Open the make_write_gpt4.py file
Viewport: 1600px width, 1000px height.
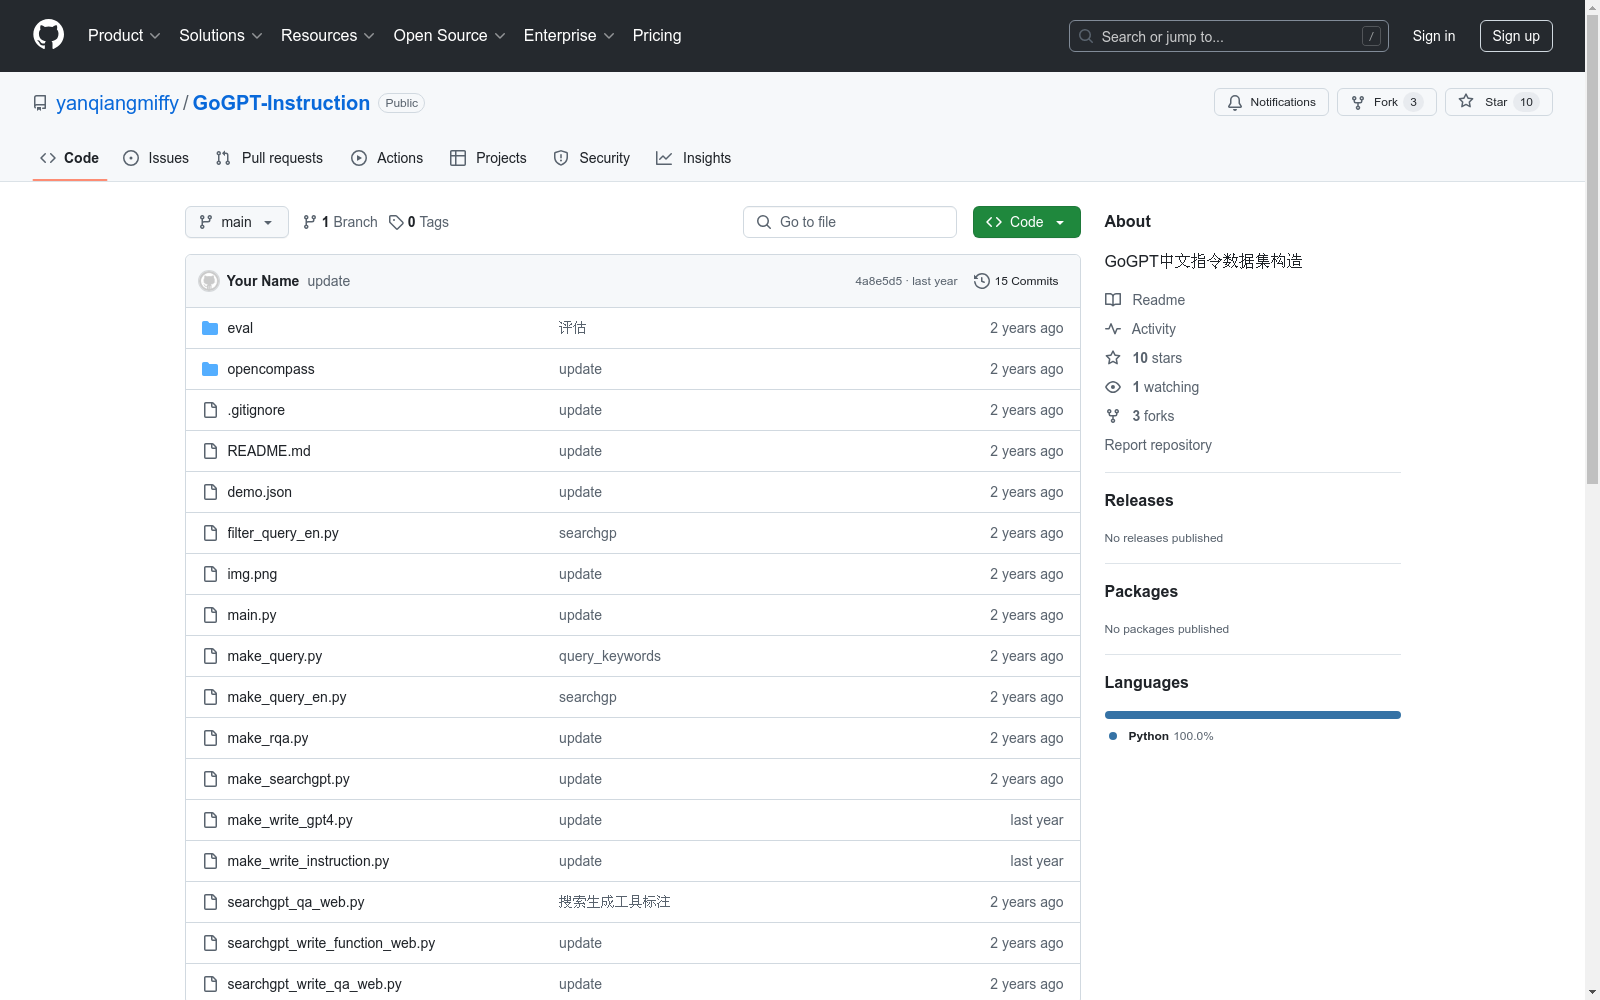click(289, 820)
